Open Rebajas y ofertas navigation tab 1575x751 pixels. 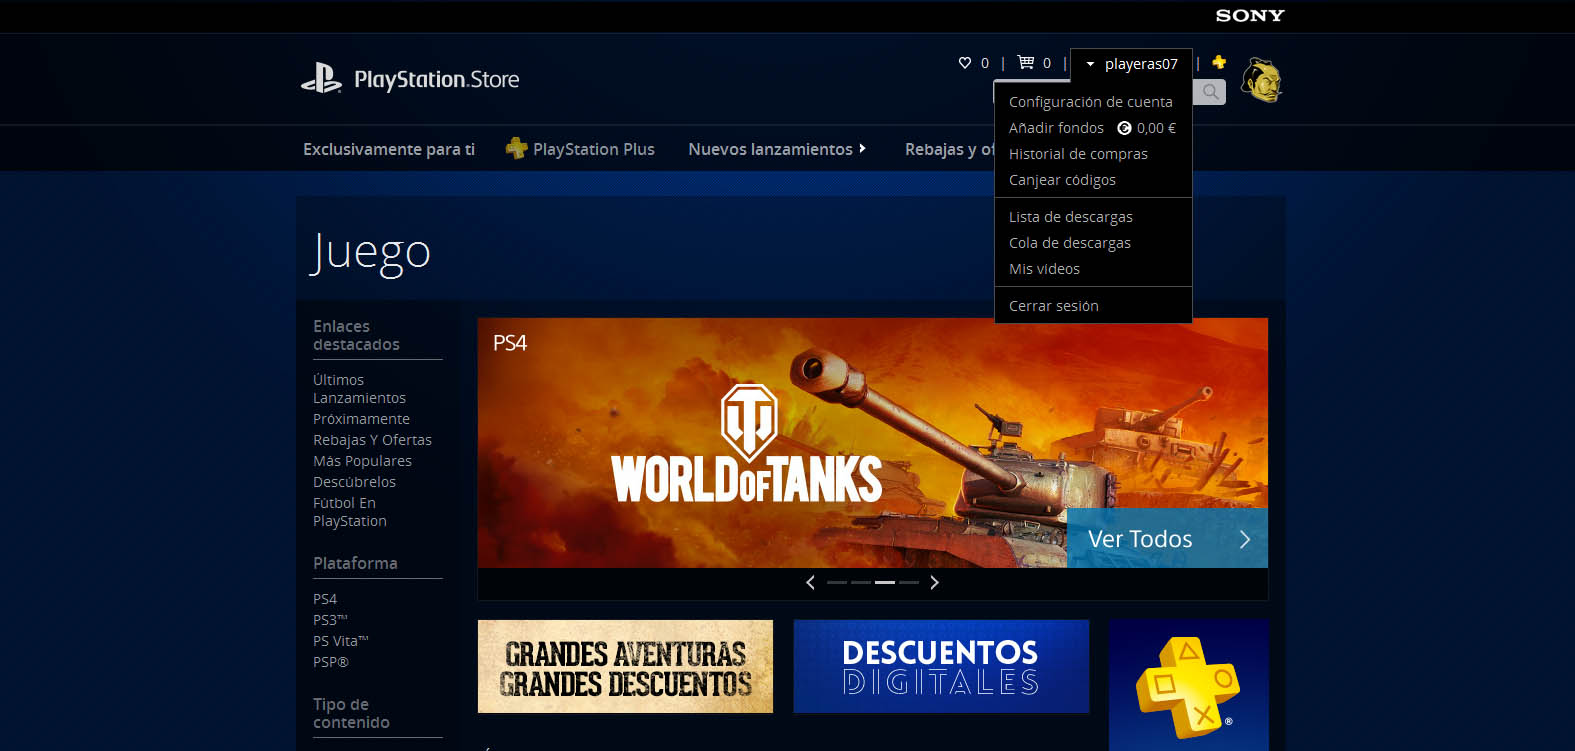click(949, 149)
